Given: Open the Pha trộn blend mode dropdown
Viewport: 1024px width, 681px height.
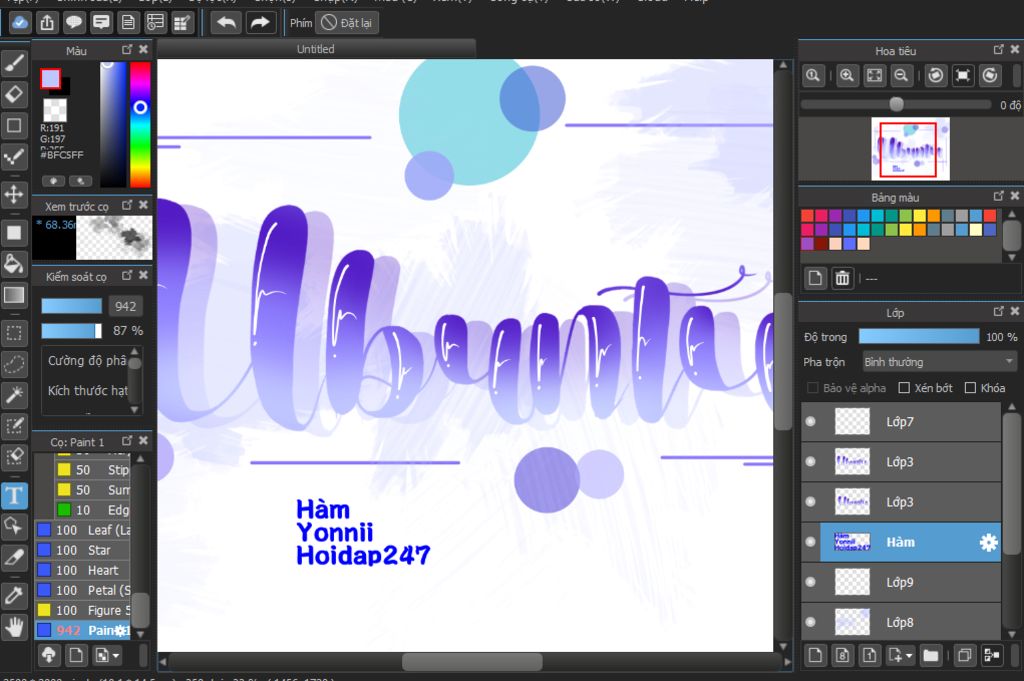Looking at the screenshot, I should click(938, 362).
